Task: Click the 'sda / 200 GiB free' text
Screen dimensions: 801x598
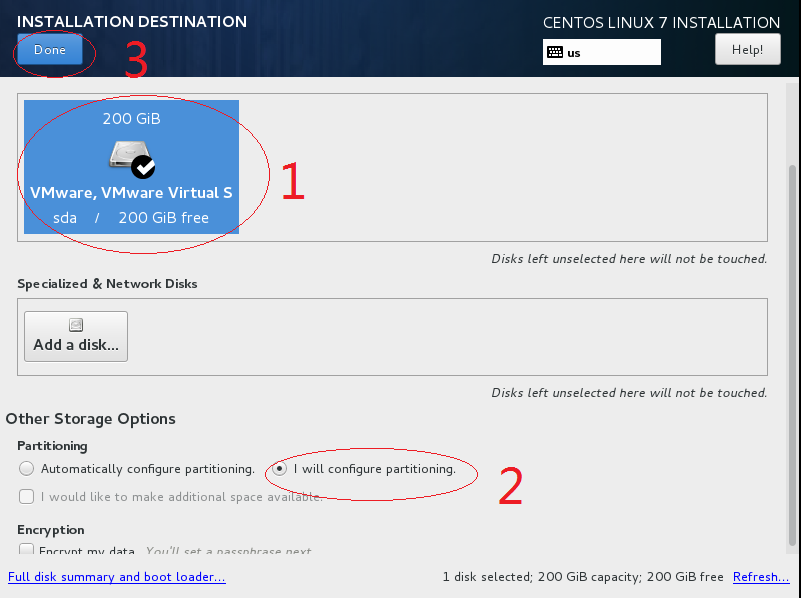Action: 131,218
